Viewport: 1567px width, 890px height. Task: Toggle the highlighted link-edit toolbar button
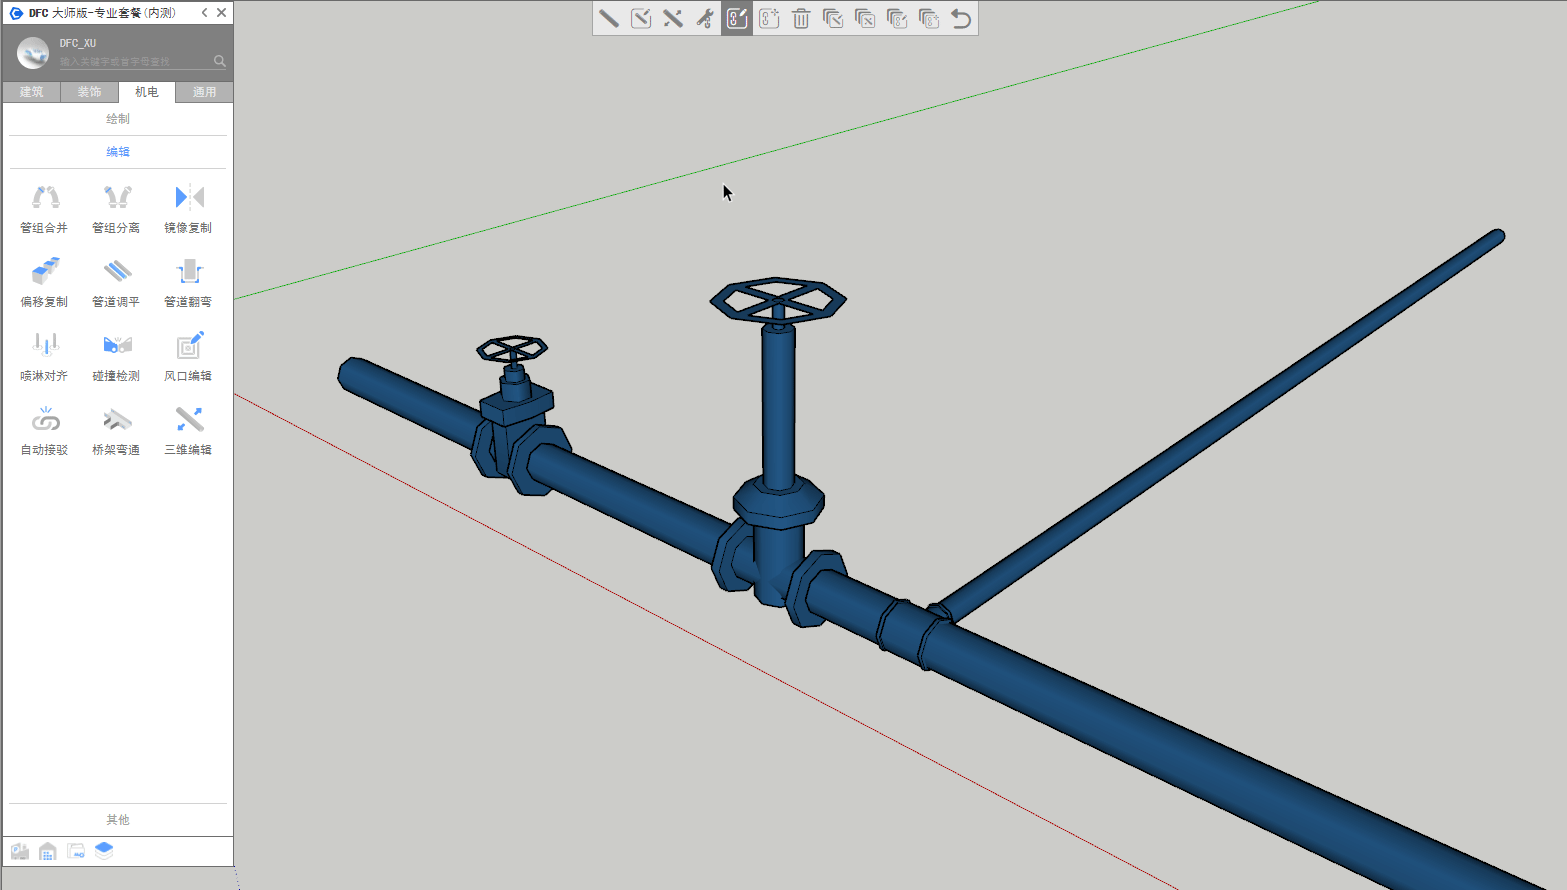[x=737, y=19]
